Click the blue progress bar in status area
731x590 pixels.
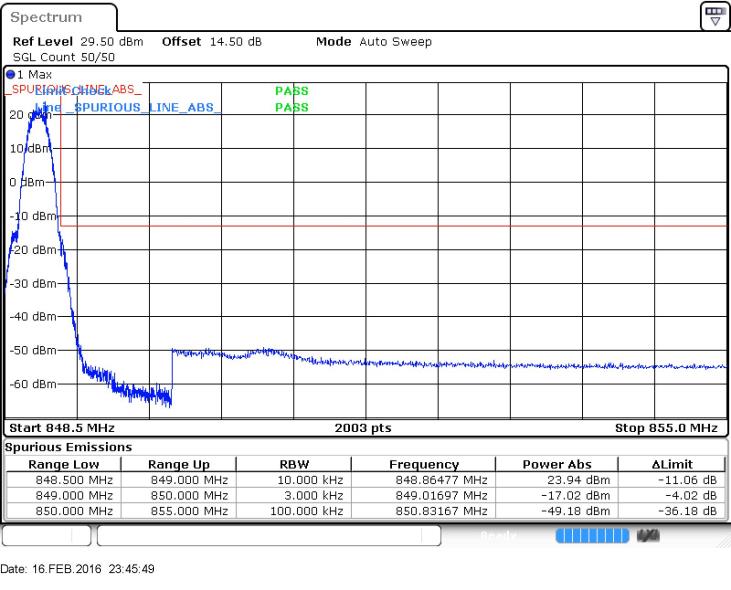click(592, 536)
